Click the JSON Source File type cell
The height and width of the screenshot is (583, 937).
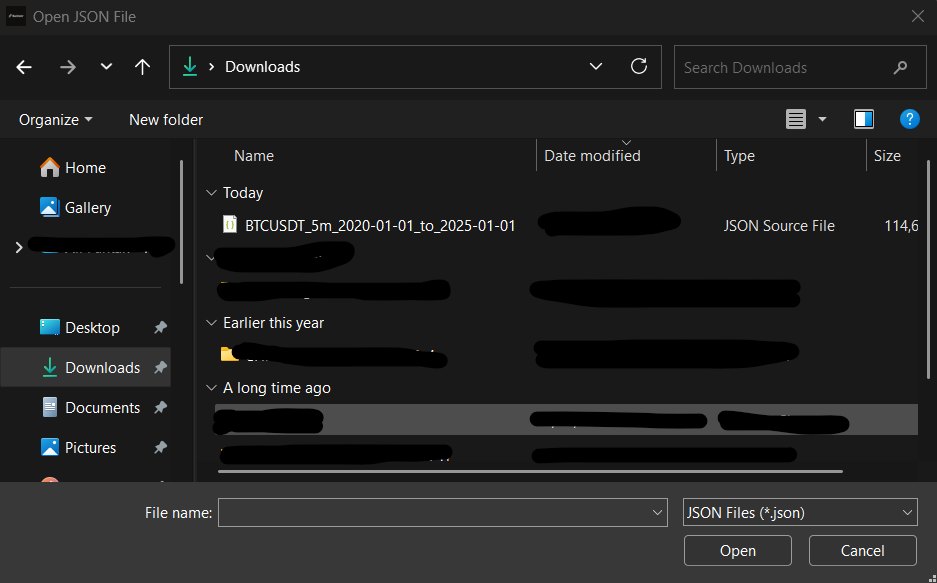[779, 226]
